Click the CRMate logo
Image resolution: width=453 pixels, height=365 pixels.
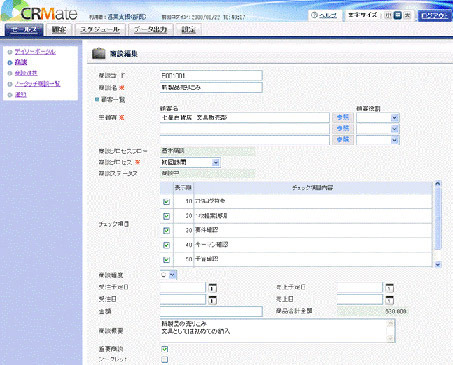tap(39, 11)
